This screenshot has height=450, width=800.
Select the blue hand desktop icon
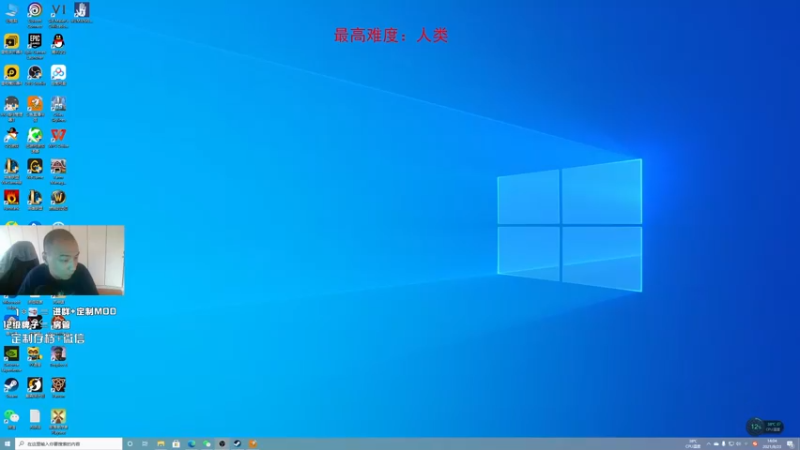point(82,11)
